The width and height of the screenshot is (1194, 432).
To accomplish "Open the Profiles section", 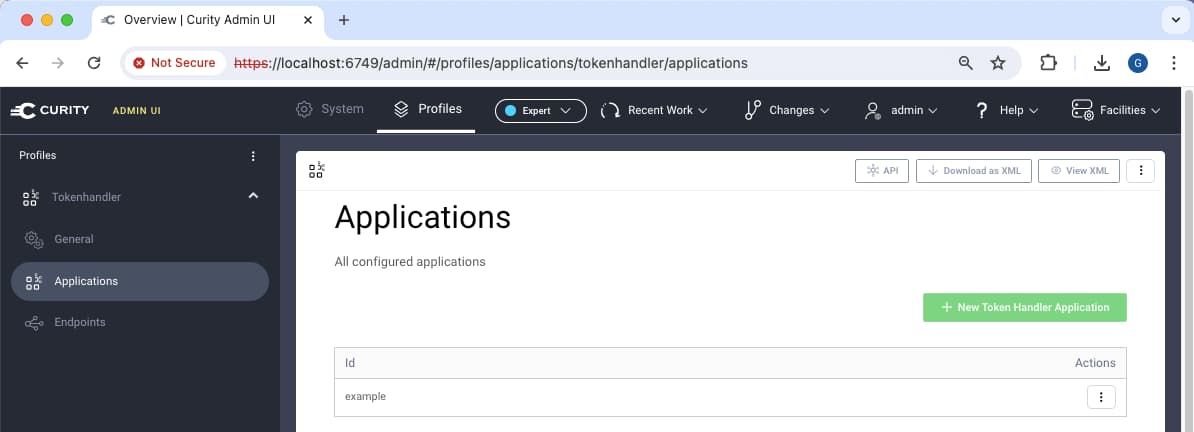I will point(427,109).
